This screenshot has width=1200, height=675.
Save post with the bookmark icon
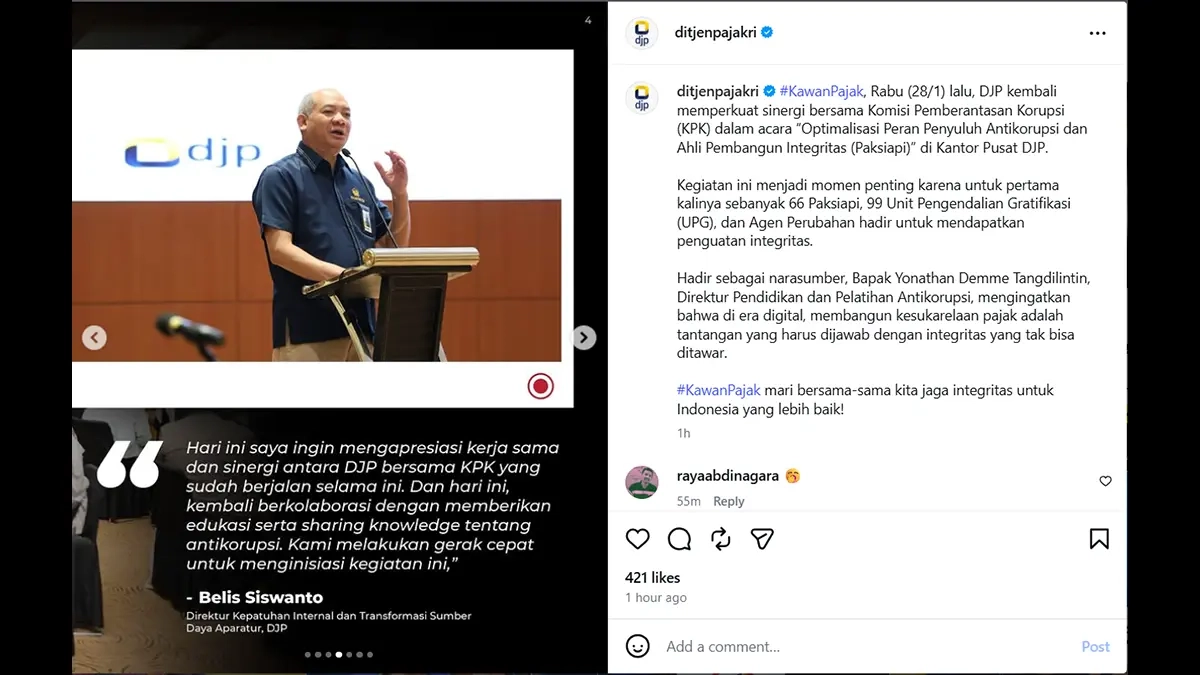[1099, 539]
